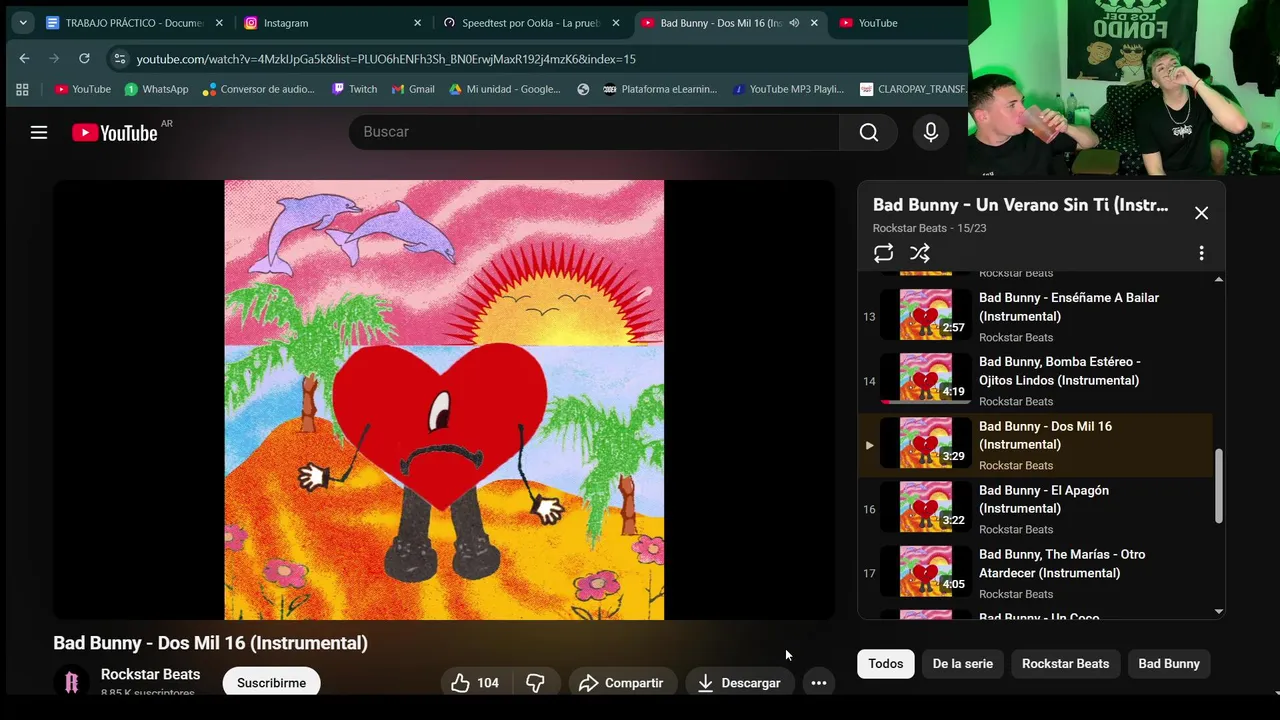
Task: Open Rockstar Beats channel avatar
Action: [71, 682]
